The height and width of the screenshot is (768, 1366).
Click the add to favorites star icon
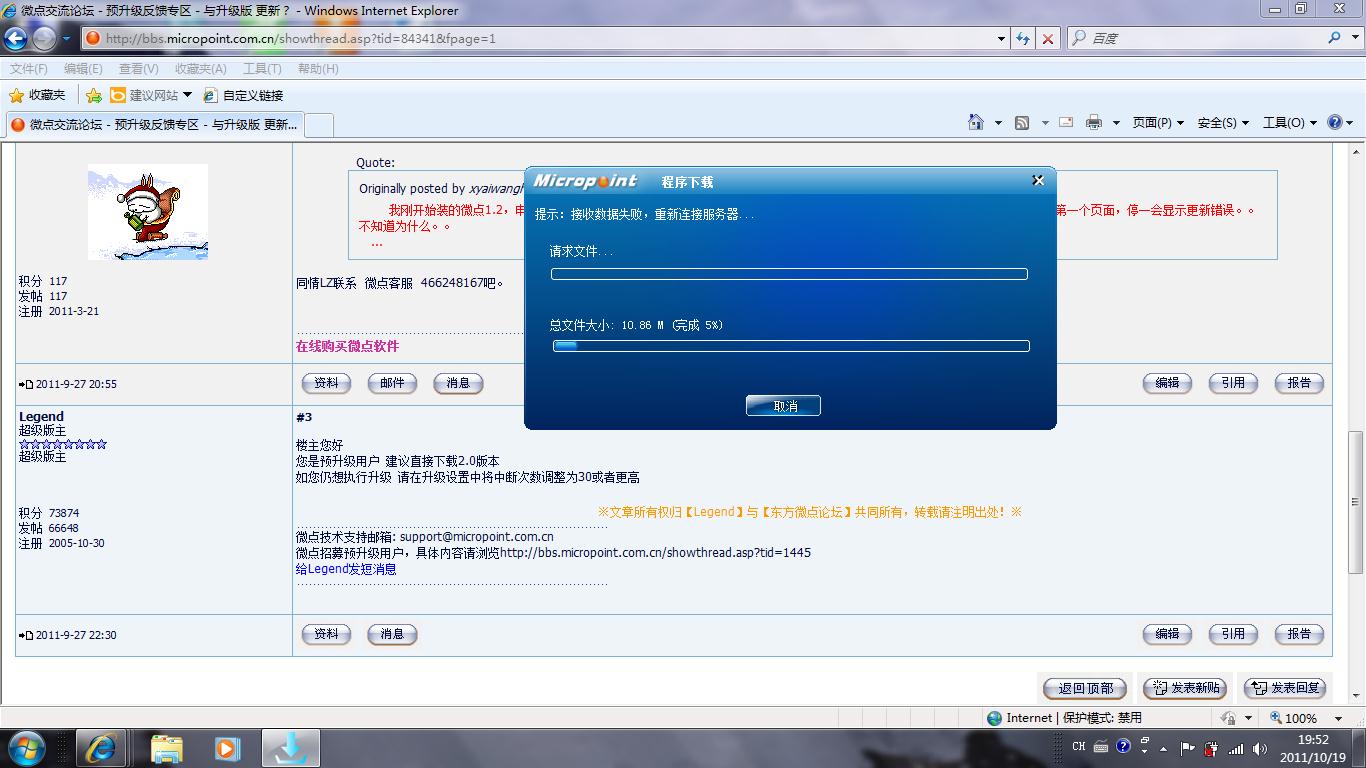[93, 95]
